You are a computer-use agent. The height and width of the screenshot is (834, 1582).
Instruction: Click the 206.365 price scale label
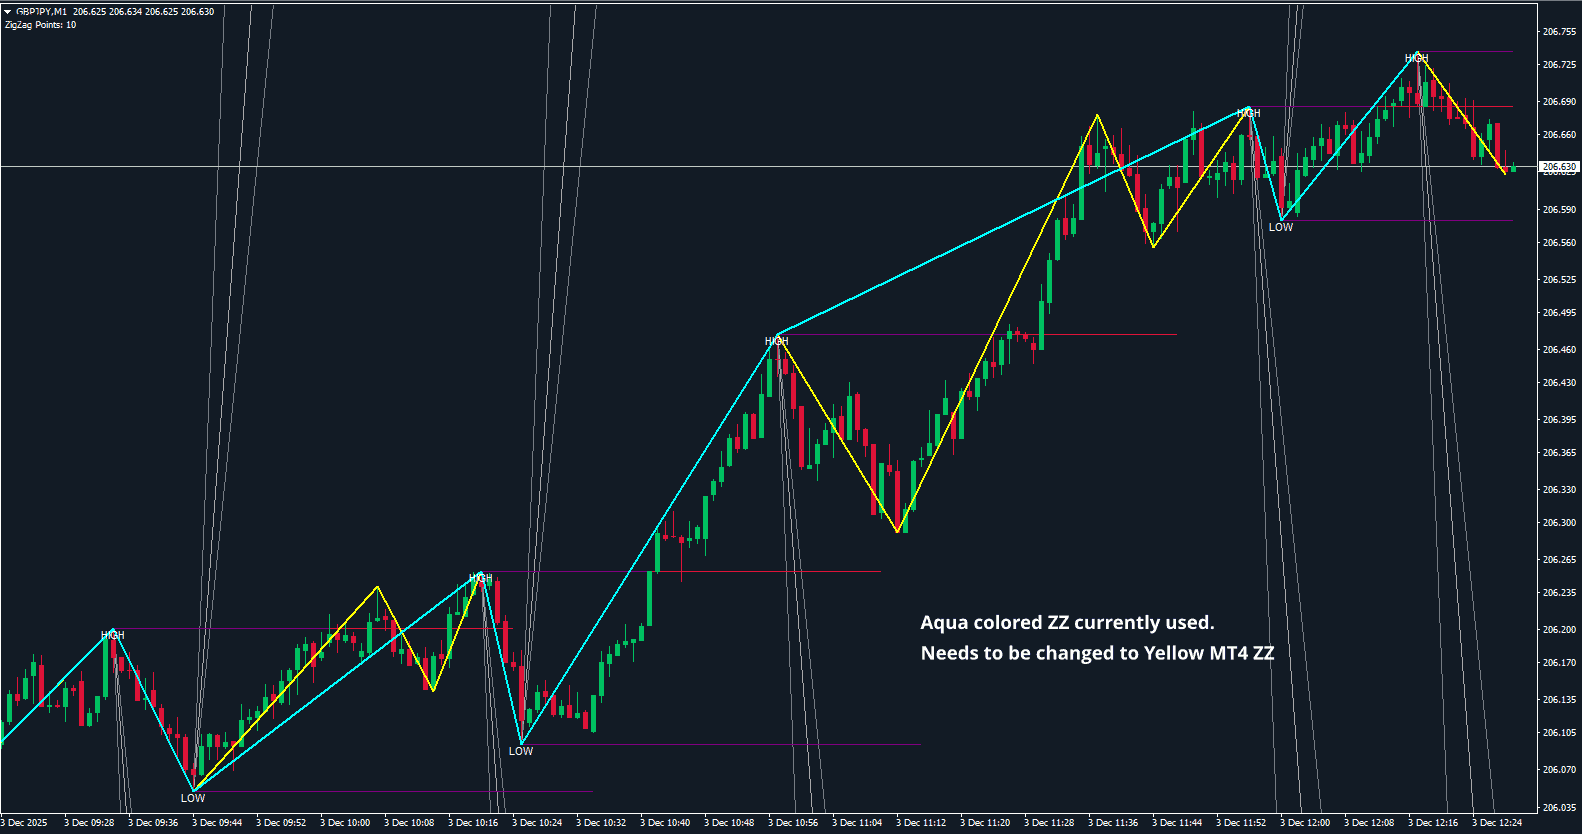[x=1559, y=453]
